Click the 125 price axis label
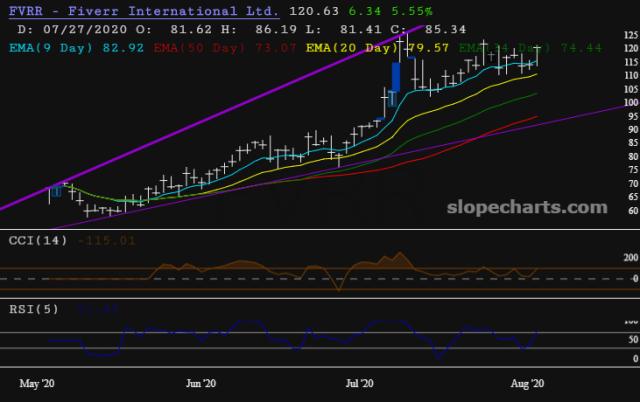The height and width of the screenshot is (402, 640). (x=628, y=35)
